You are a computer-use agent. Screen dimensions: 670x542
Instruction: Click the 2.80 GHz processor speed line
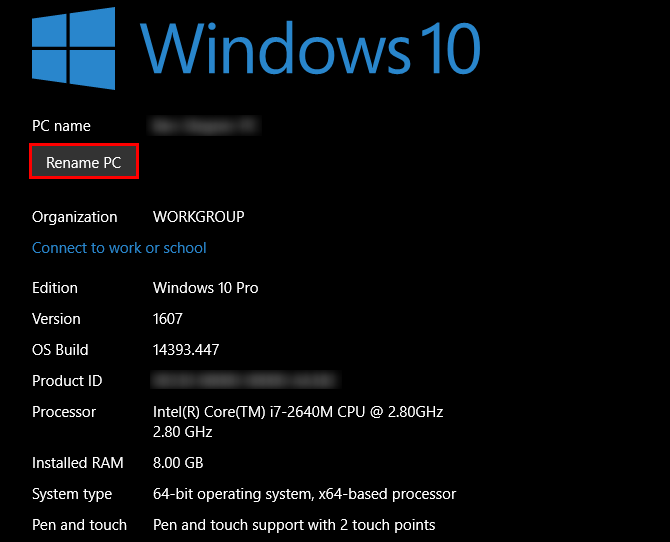tap(182, 432)
